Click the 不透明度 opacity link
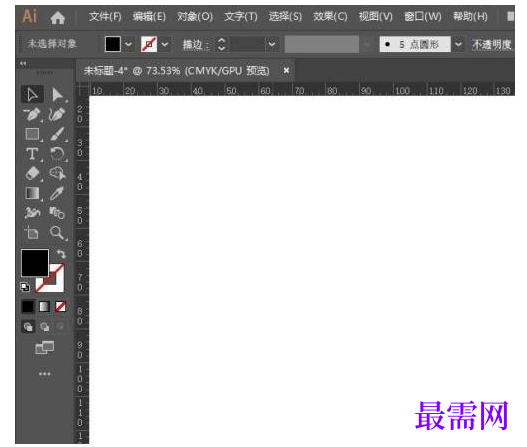Image resolution: width=527 pixels, height=447 pixels. point(492,44)
